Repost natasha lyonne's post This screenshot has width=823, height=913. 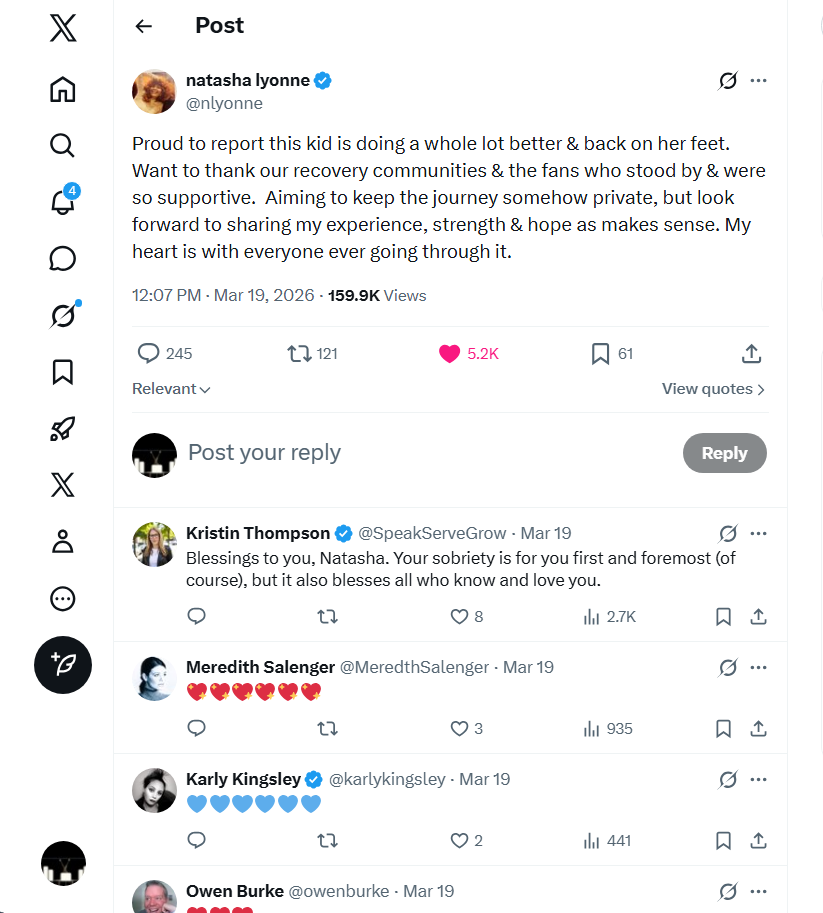pyautogui.click(x=298, y=353)
